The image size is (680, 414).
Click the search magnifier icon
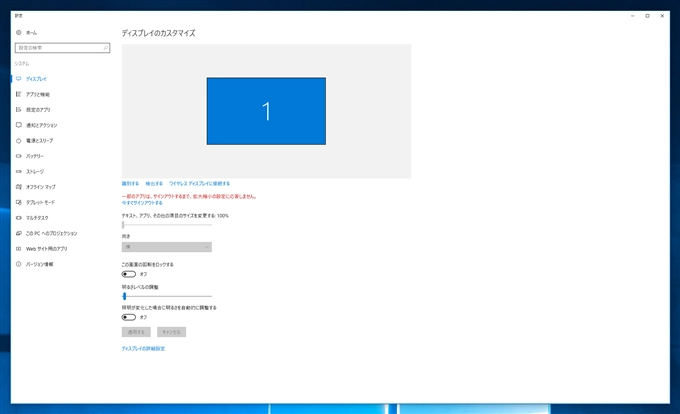point(105,48)
